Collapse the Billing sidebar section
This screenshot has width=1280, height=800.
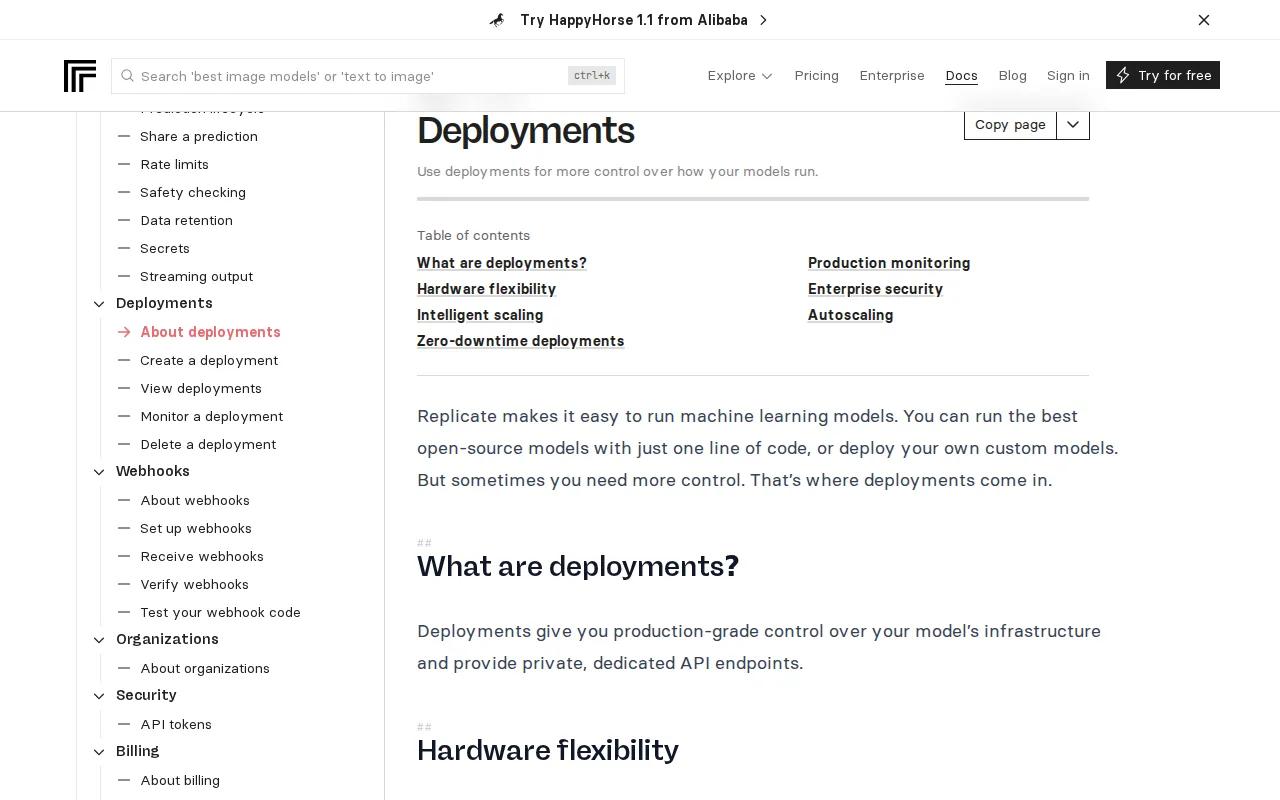[99, 752]
